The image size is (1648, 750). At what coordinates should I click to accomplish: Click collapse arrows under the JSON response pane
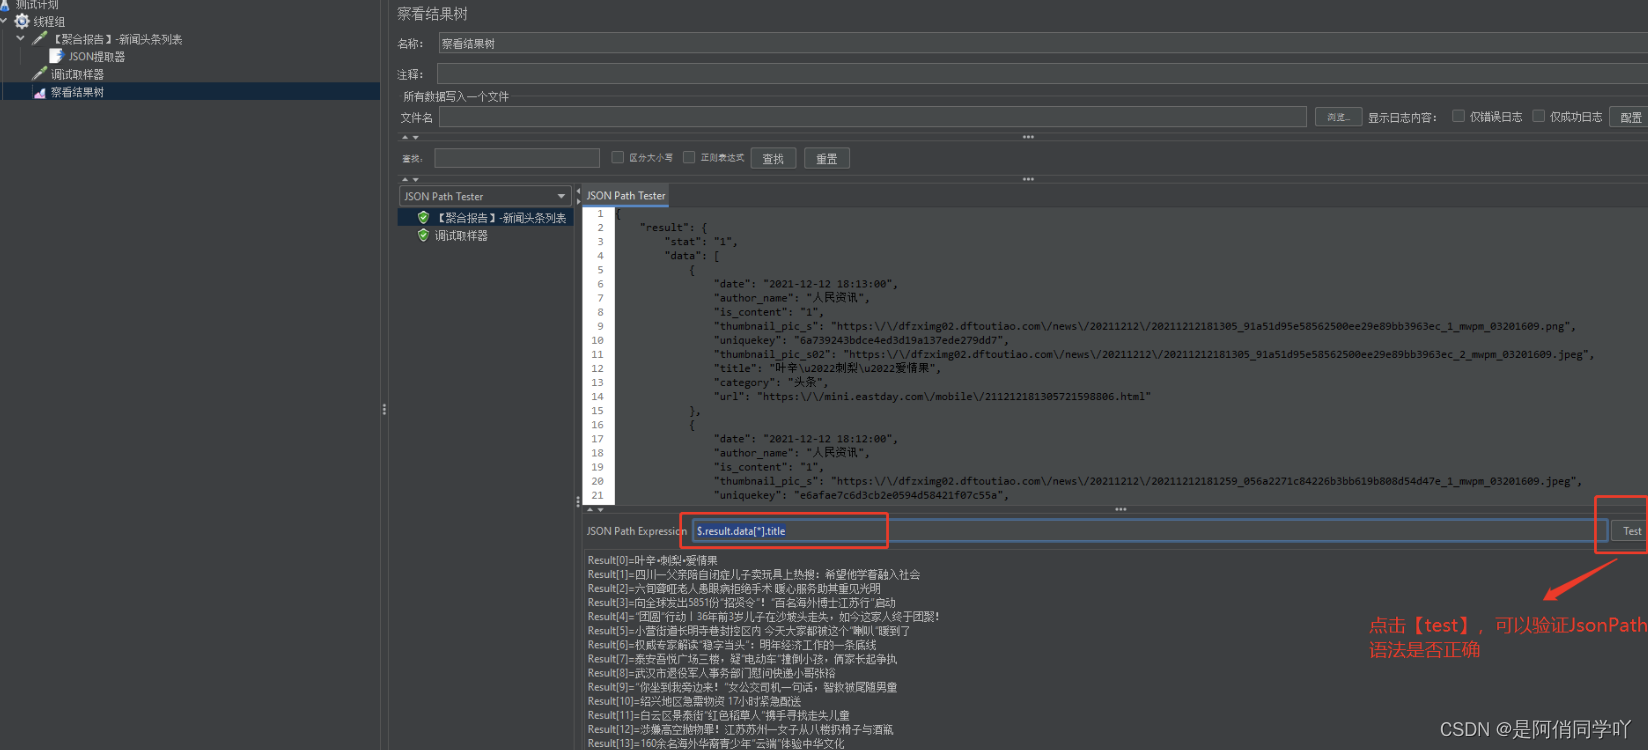(x=594, y=509)
